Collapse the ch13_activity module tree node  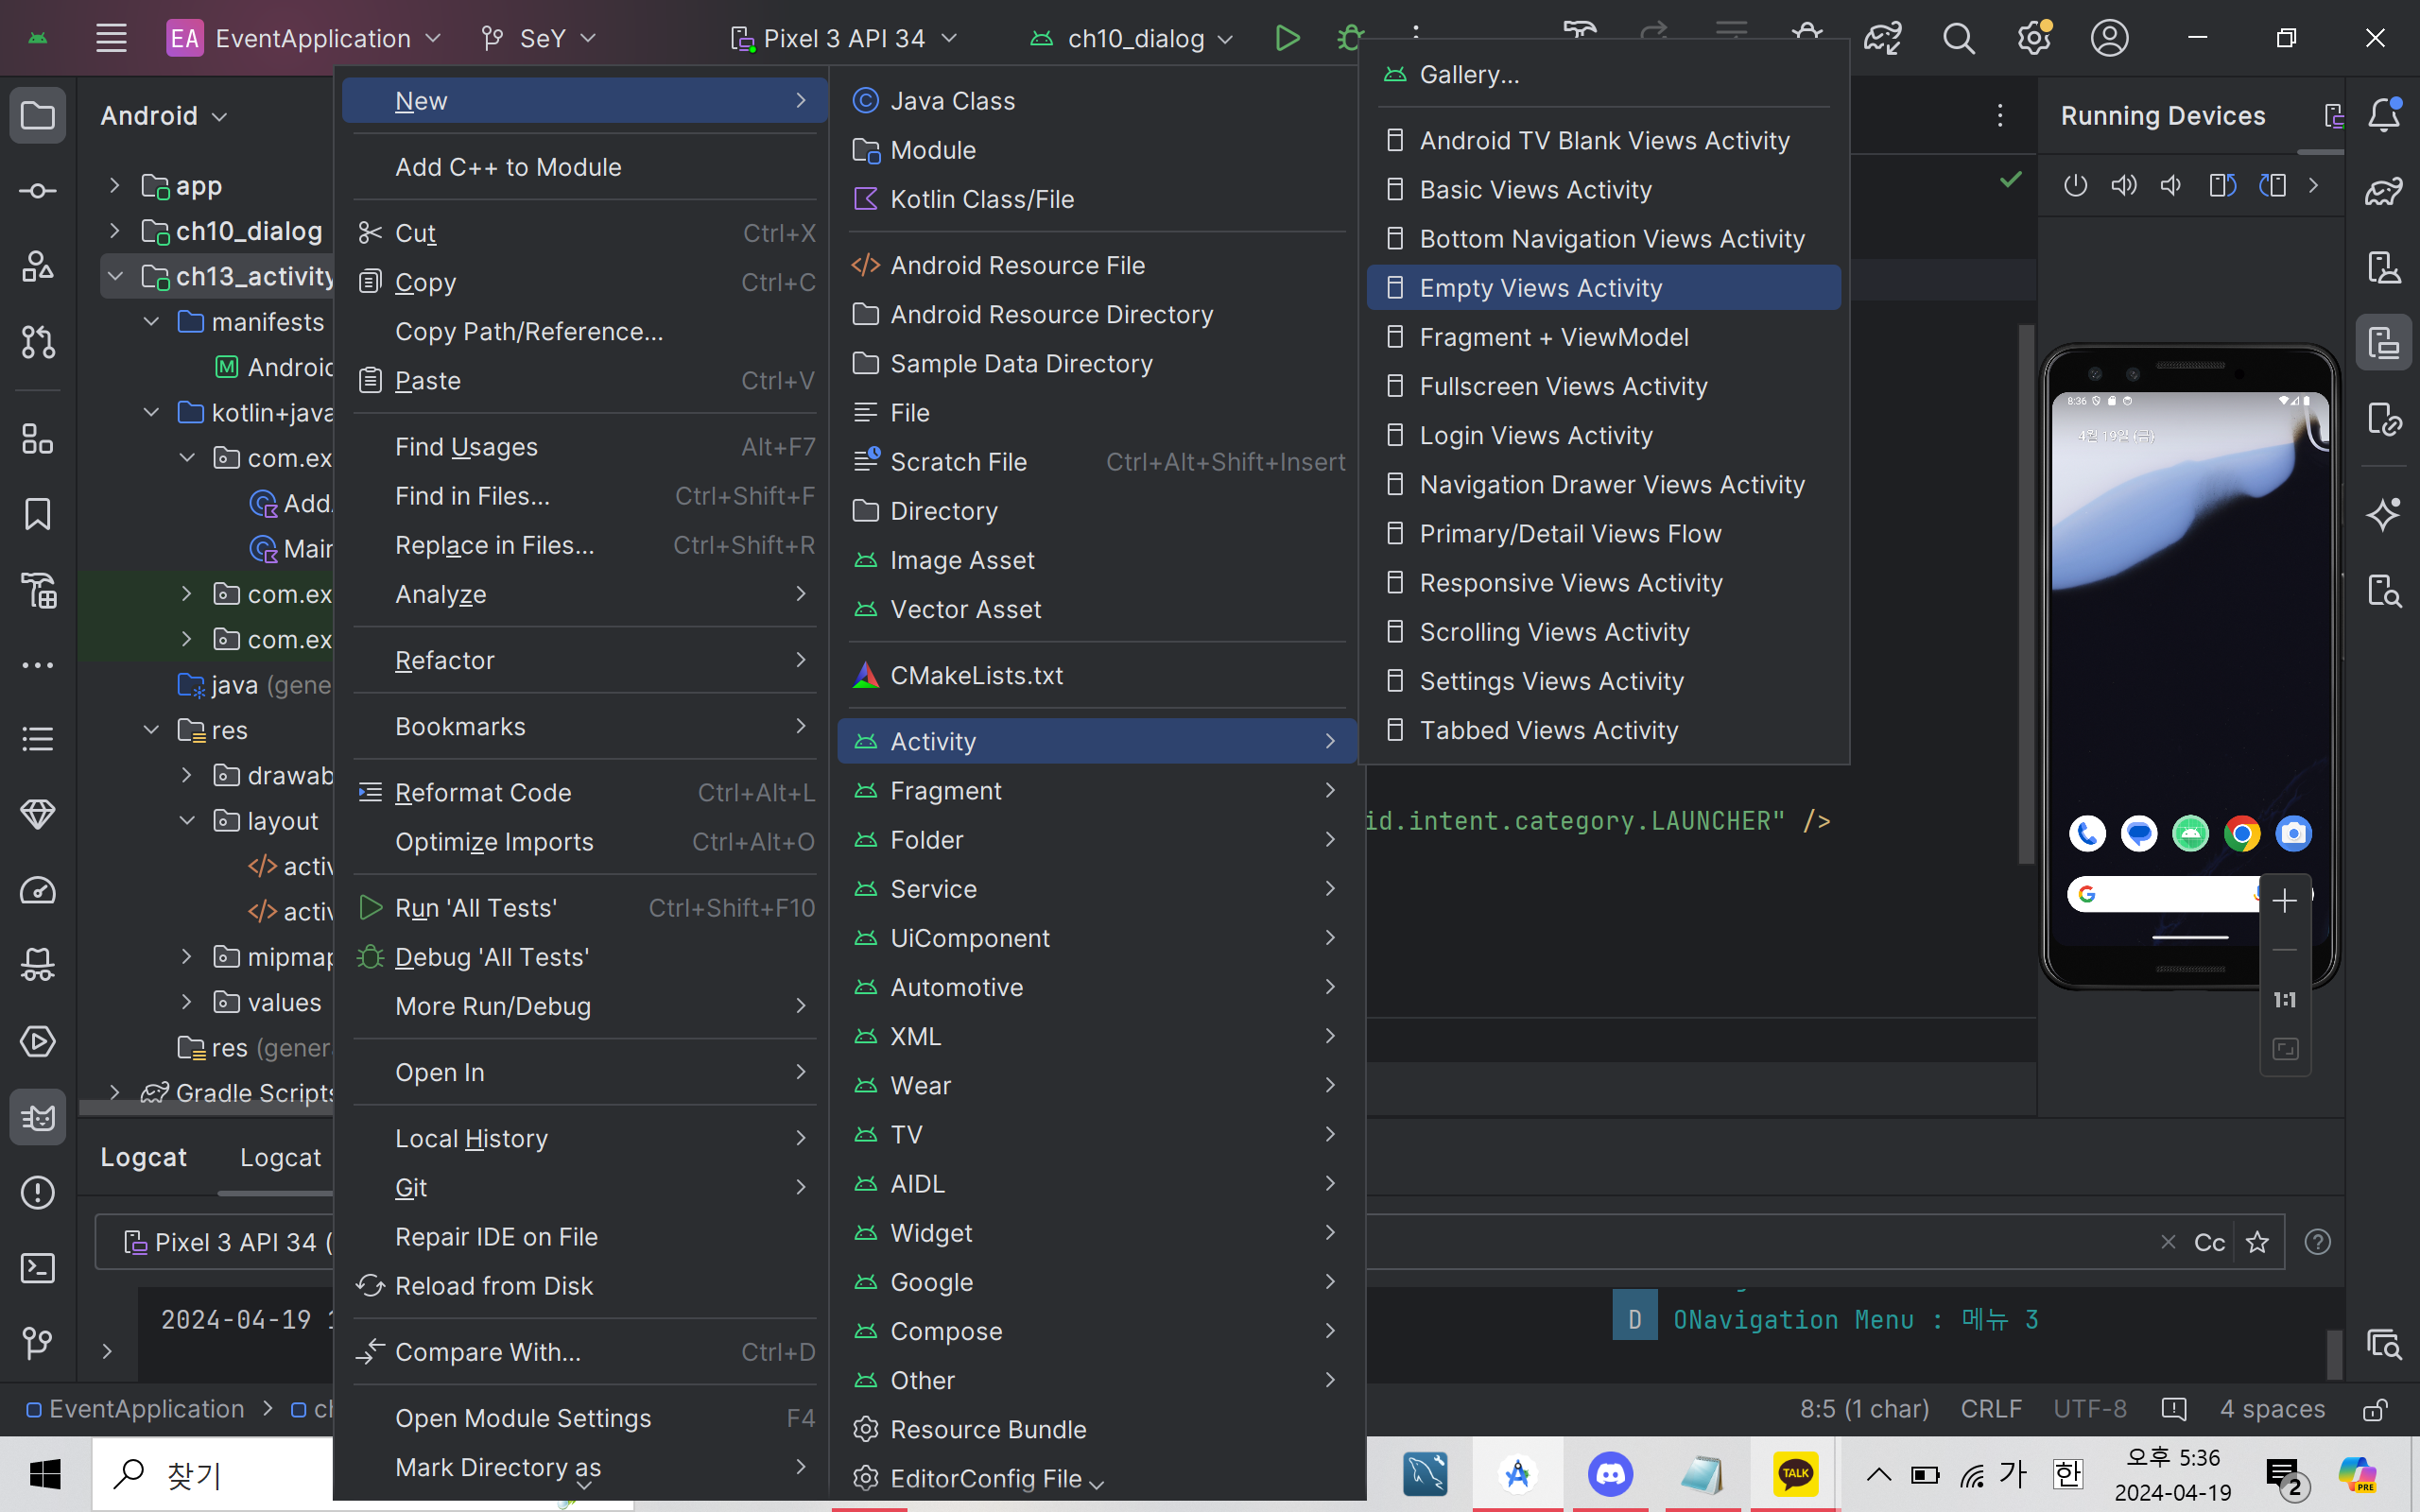point(116,276)
